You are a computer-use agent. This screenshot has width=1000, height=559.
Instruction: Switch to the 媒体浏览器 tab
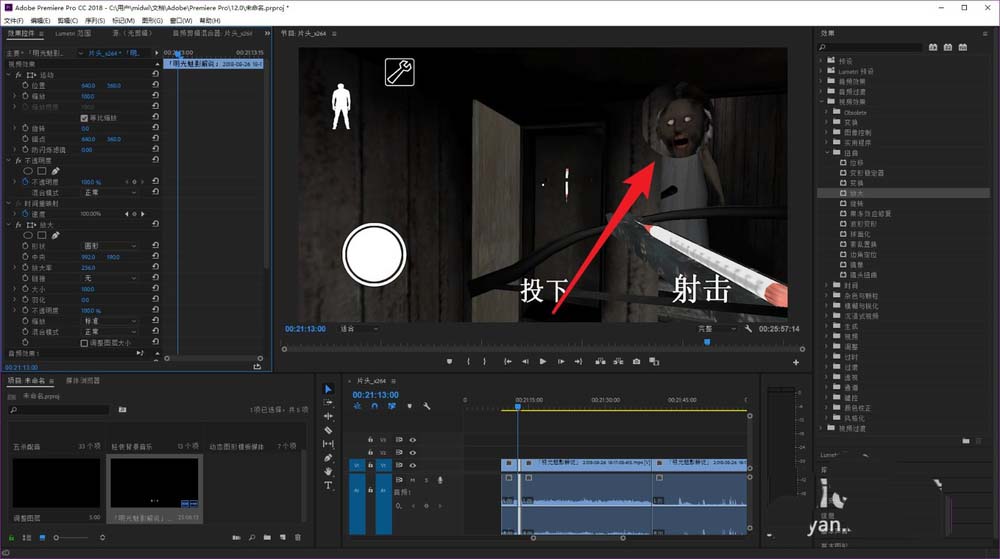click(x=81, y=381)
